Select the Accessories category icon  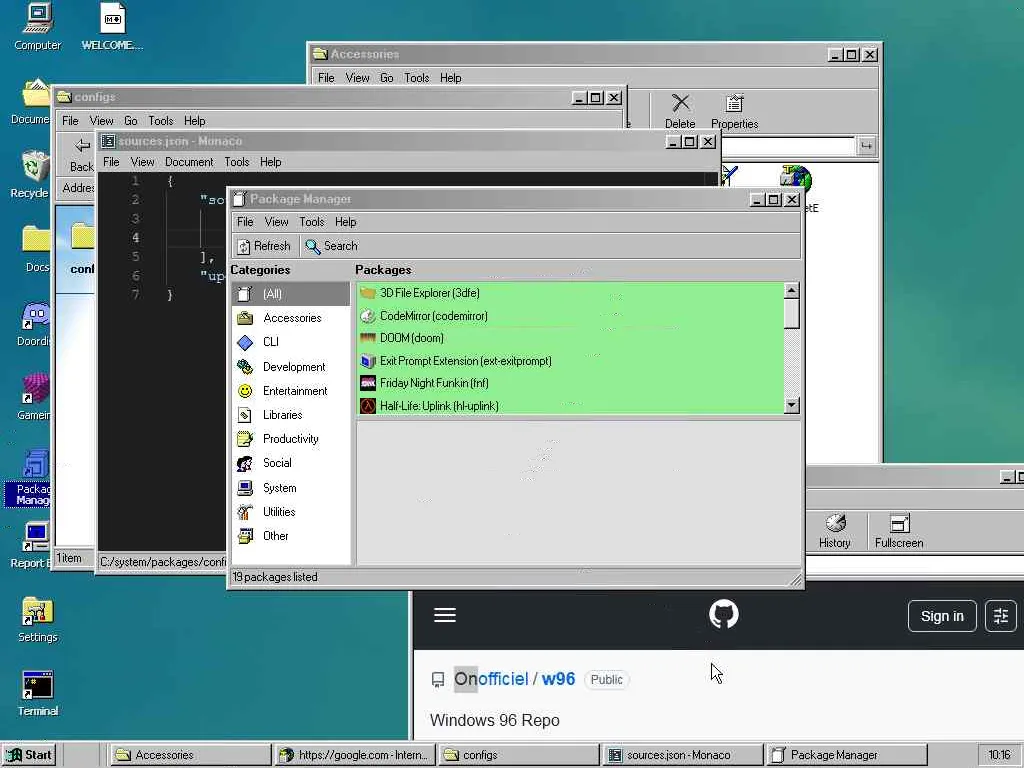coord(245,318)
